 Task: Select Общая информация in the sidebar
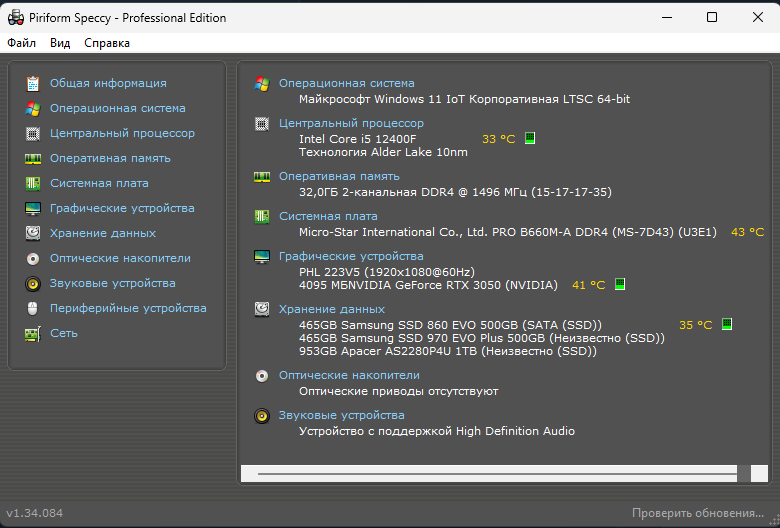click(x=108, y=83)
